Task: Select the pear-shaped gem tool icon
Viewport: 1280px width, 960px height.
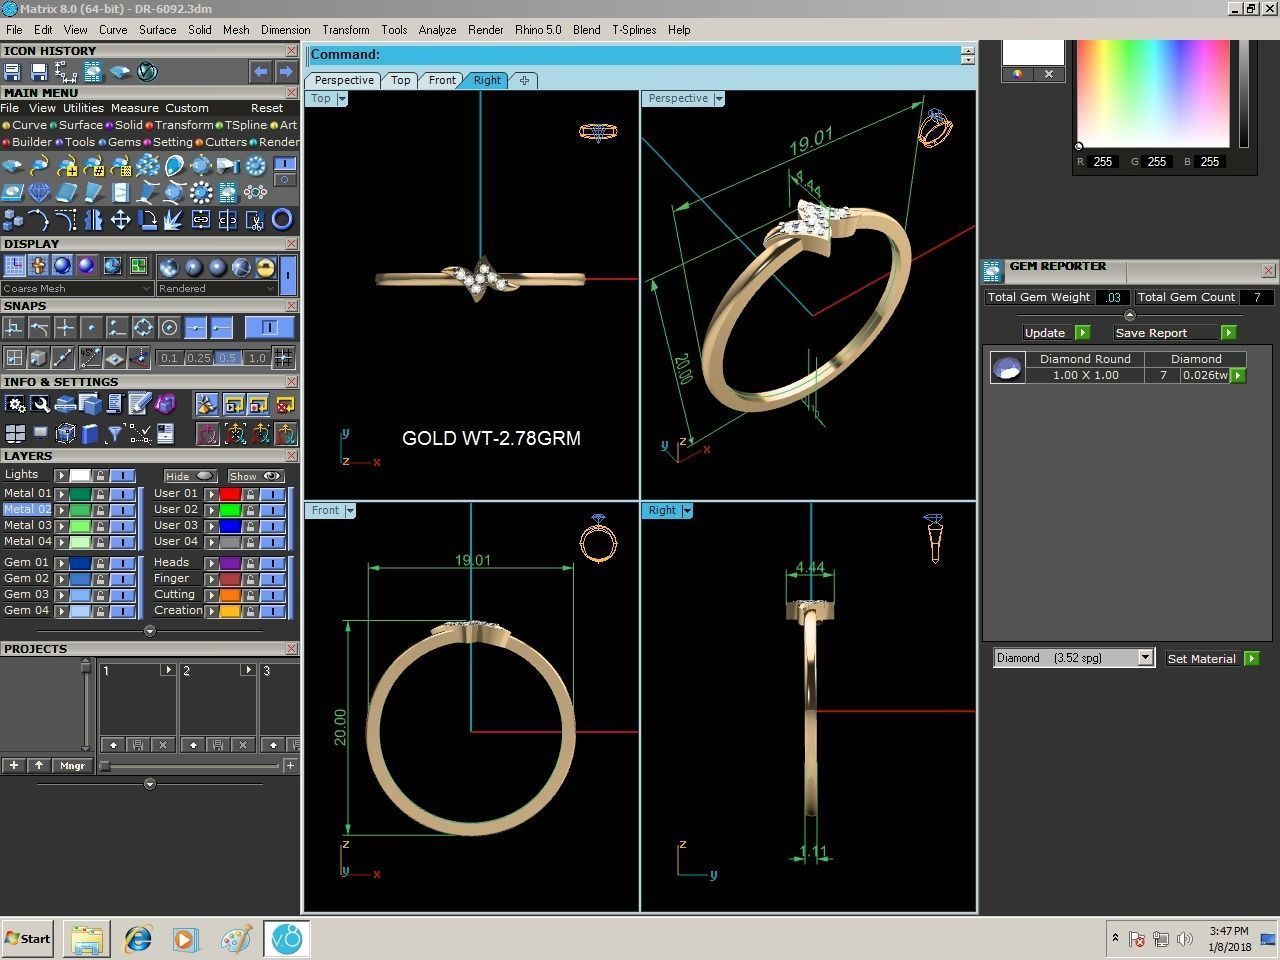Action: 174,166
